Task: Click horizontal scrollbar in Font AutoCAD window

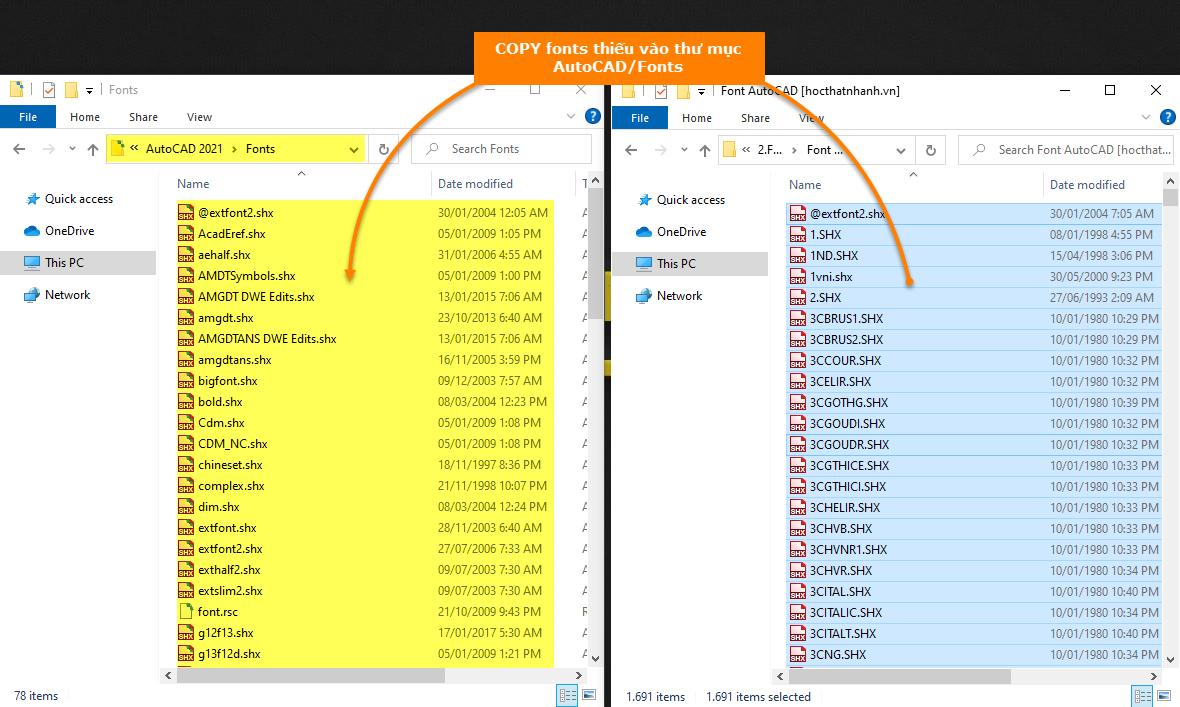Action: point(899,676)
